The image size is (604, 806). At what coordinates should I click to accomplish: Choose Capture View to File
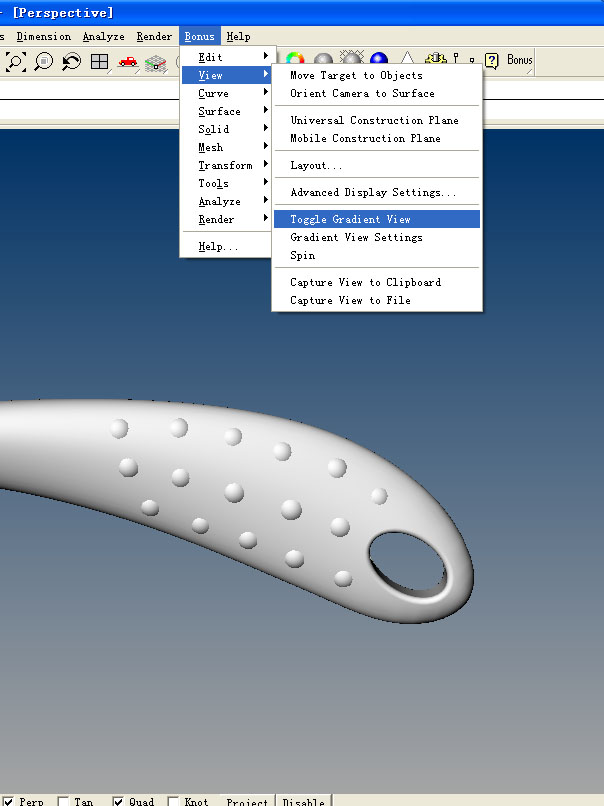click(377, 300)
